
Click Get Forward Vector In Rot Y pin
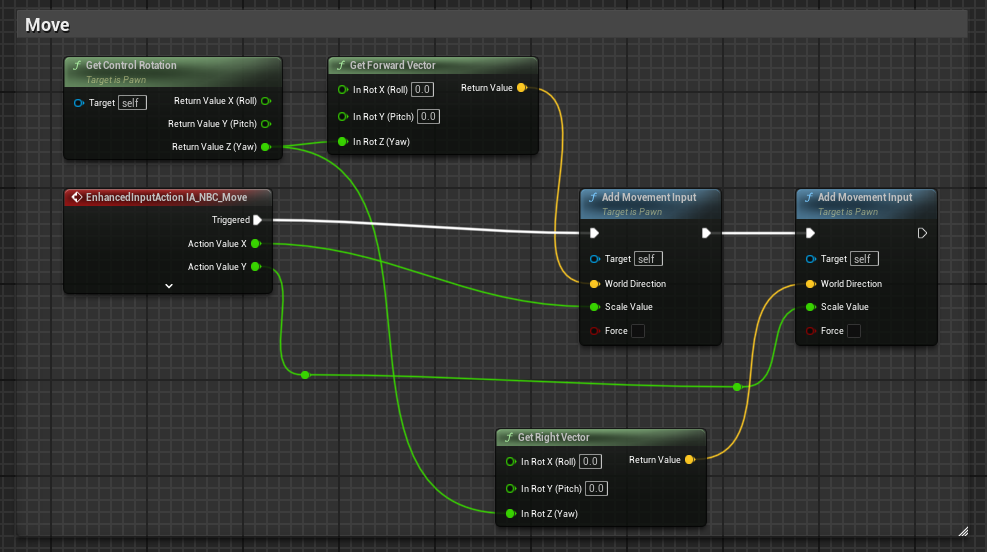click(342, 116)
